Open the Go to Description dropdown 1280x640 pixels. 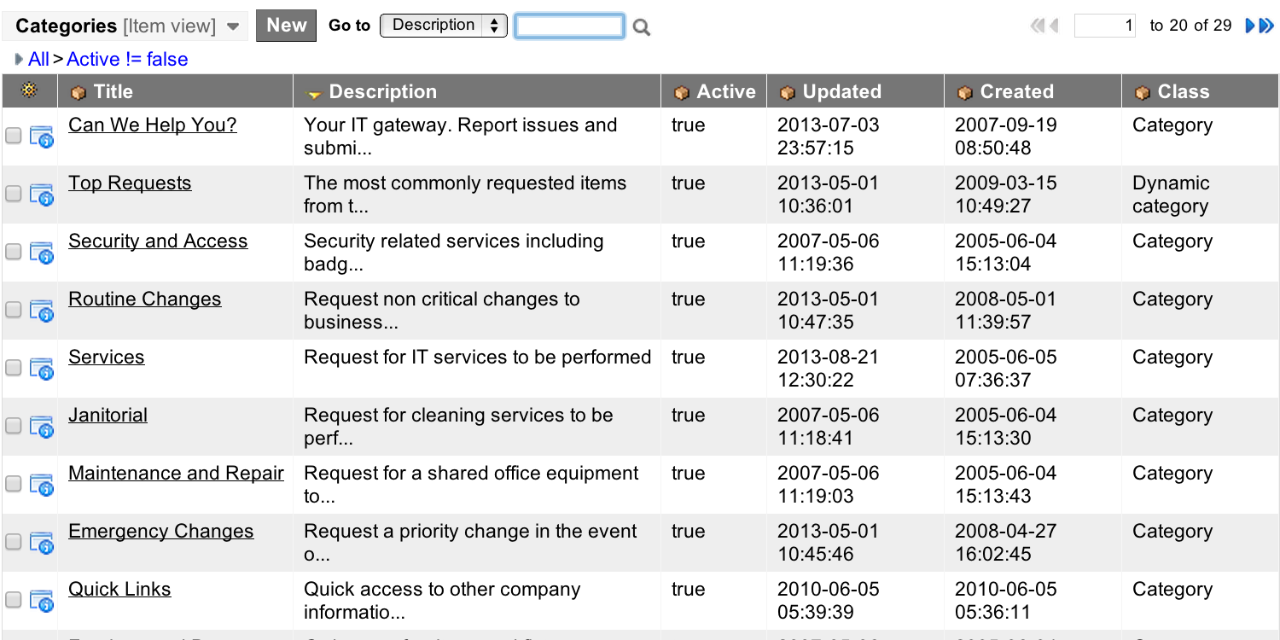443,24
